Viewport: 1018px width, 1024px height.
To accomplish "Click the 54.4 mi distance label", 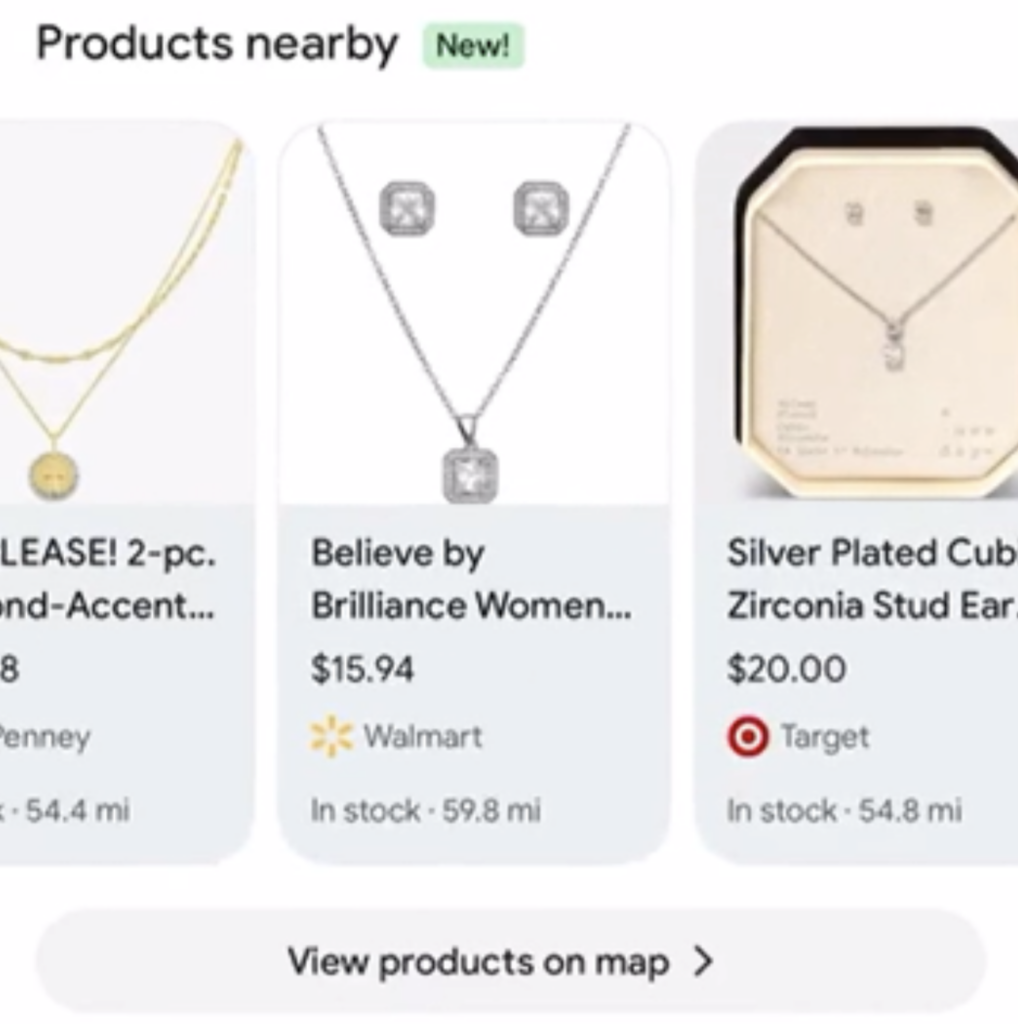I will click(76, 810).
